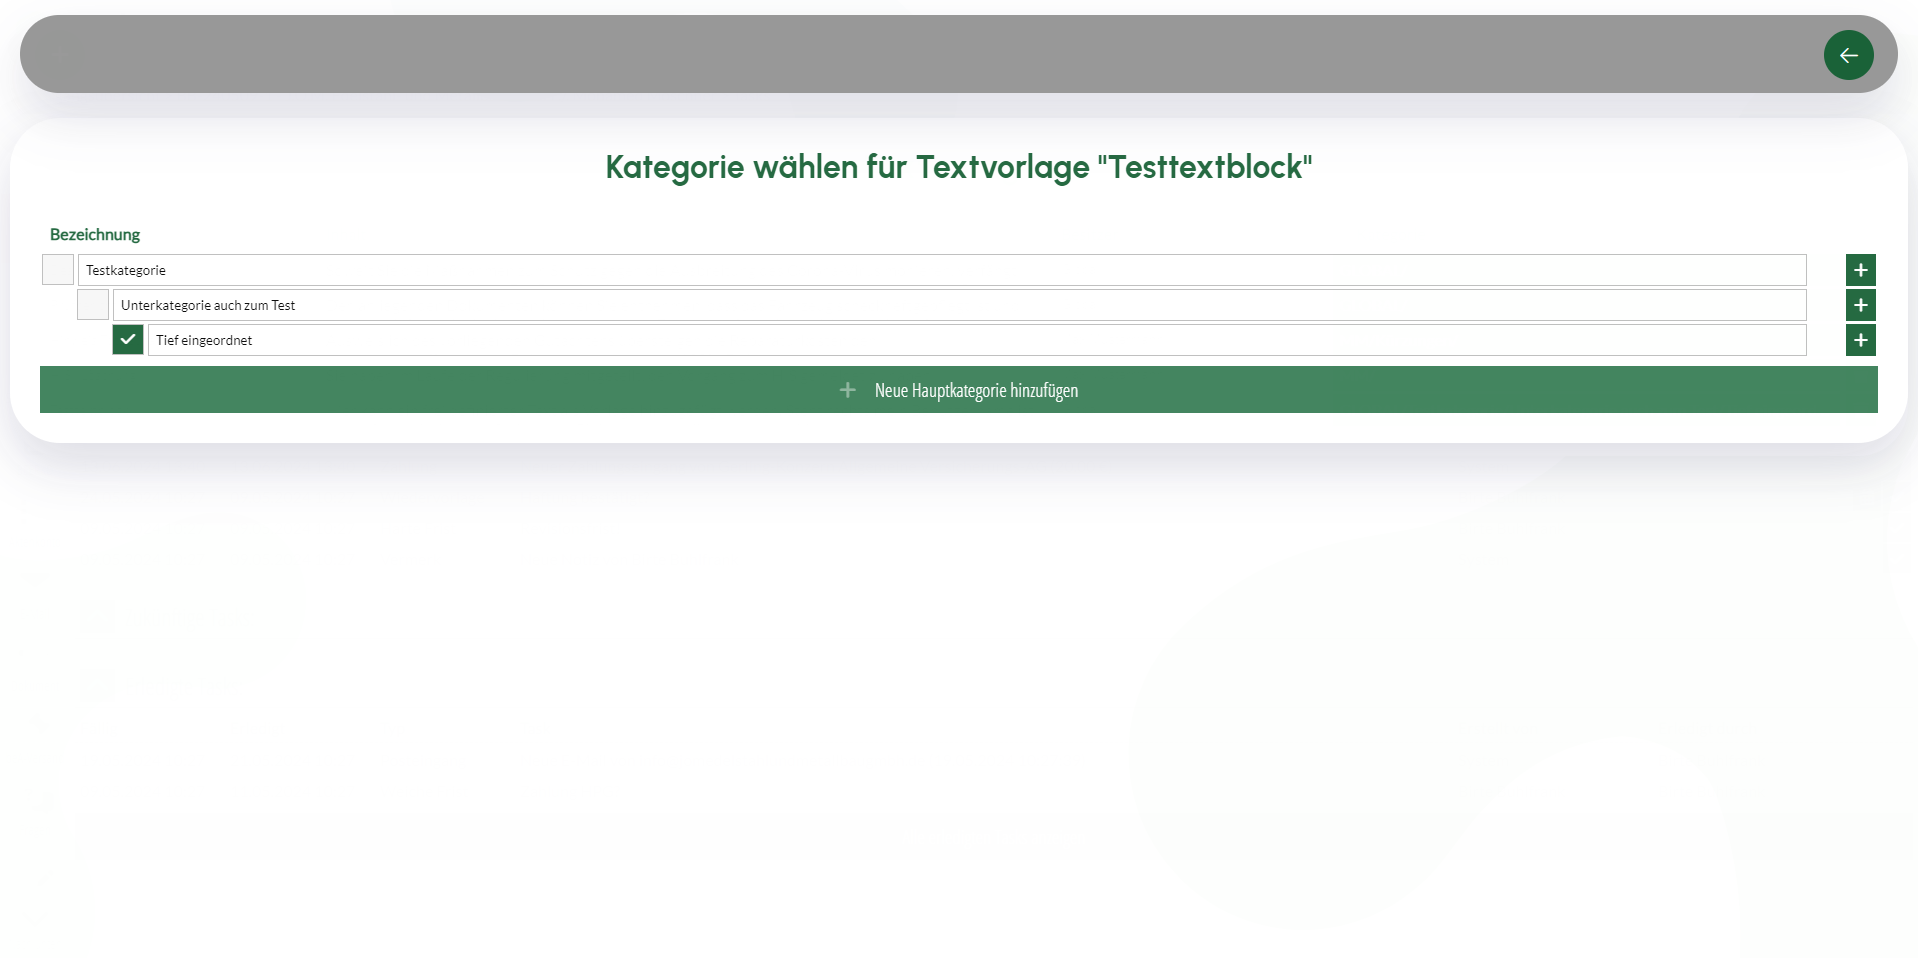Click the back arrow button
This screenshot has width=1918, height=958.
pyautogui.click(x=1848, y=55)
